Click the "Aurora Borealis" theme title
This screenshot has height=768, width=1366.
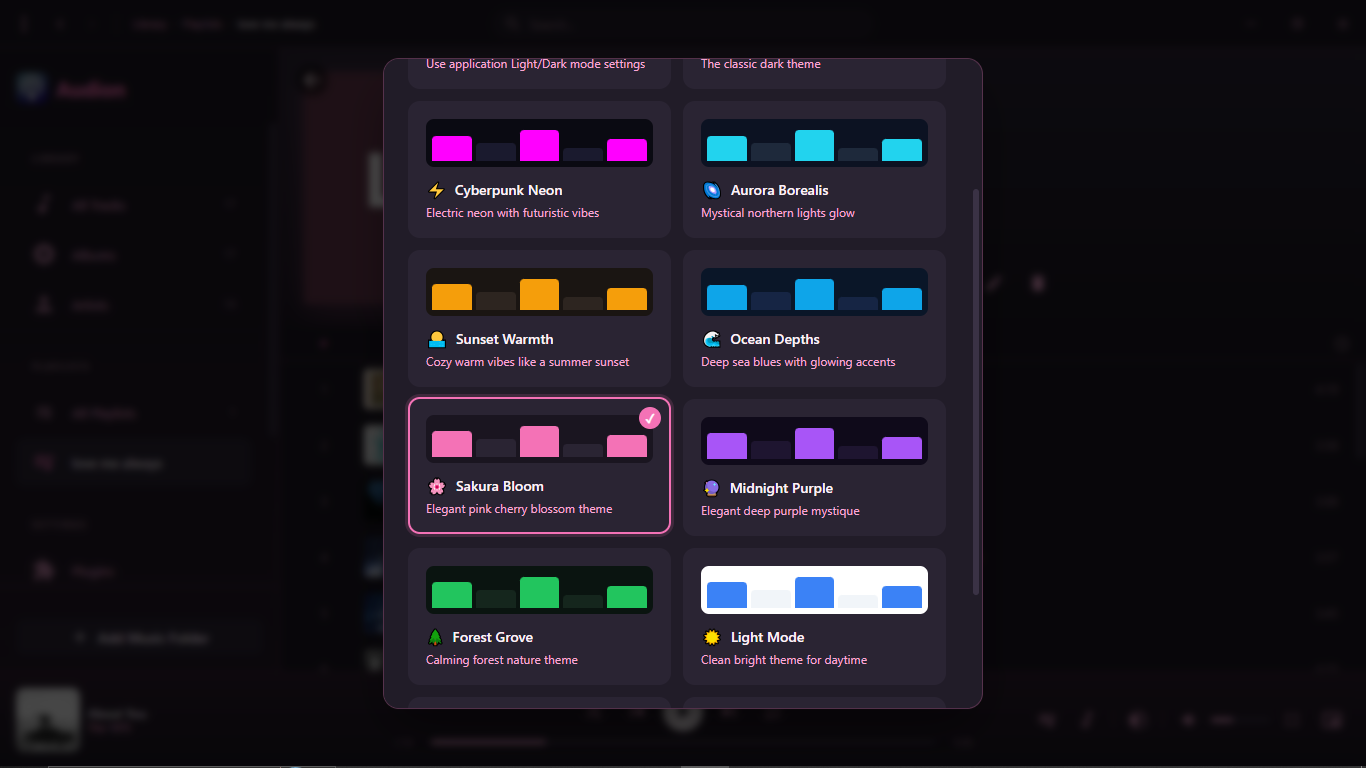(x=779, y=190)
